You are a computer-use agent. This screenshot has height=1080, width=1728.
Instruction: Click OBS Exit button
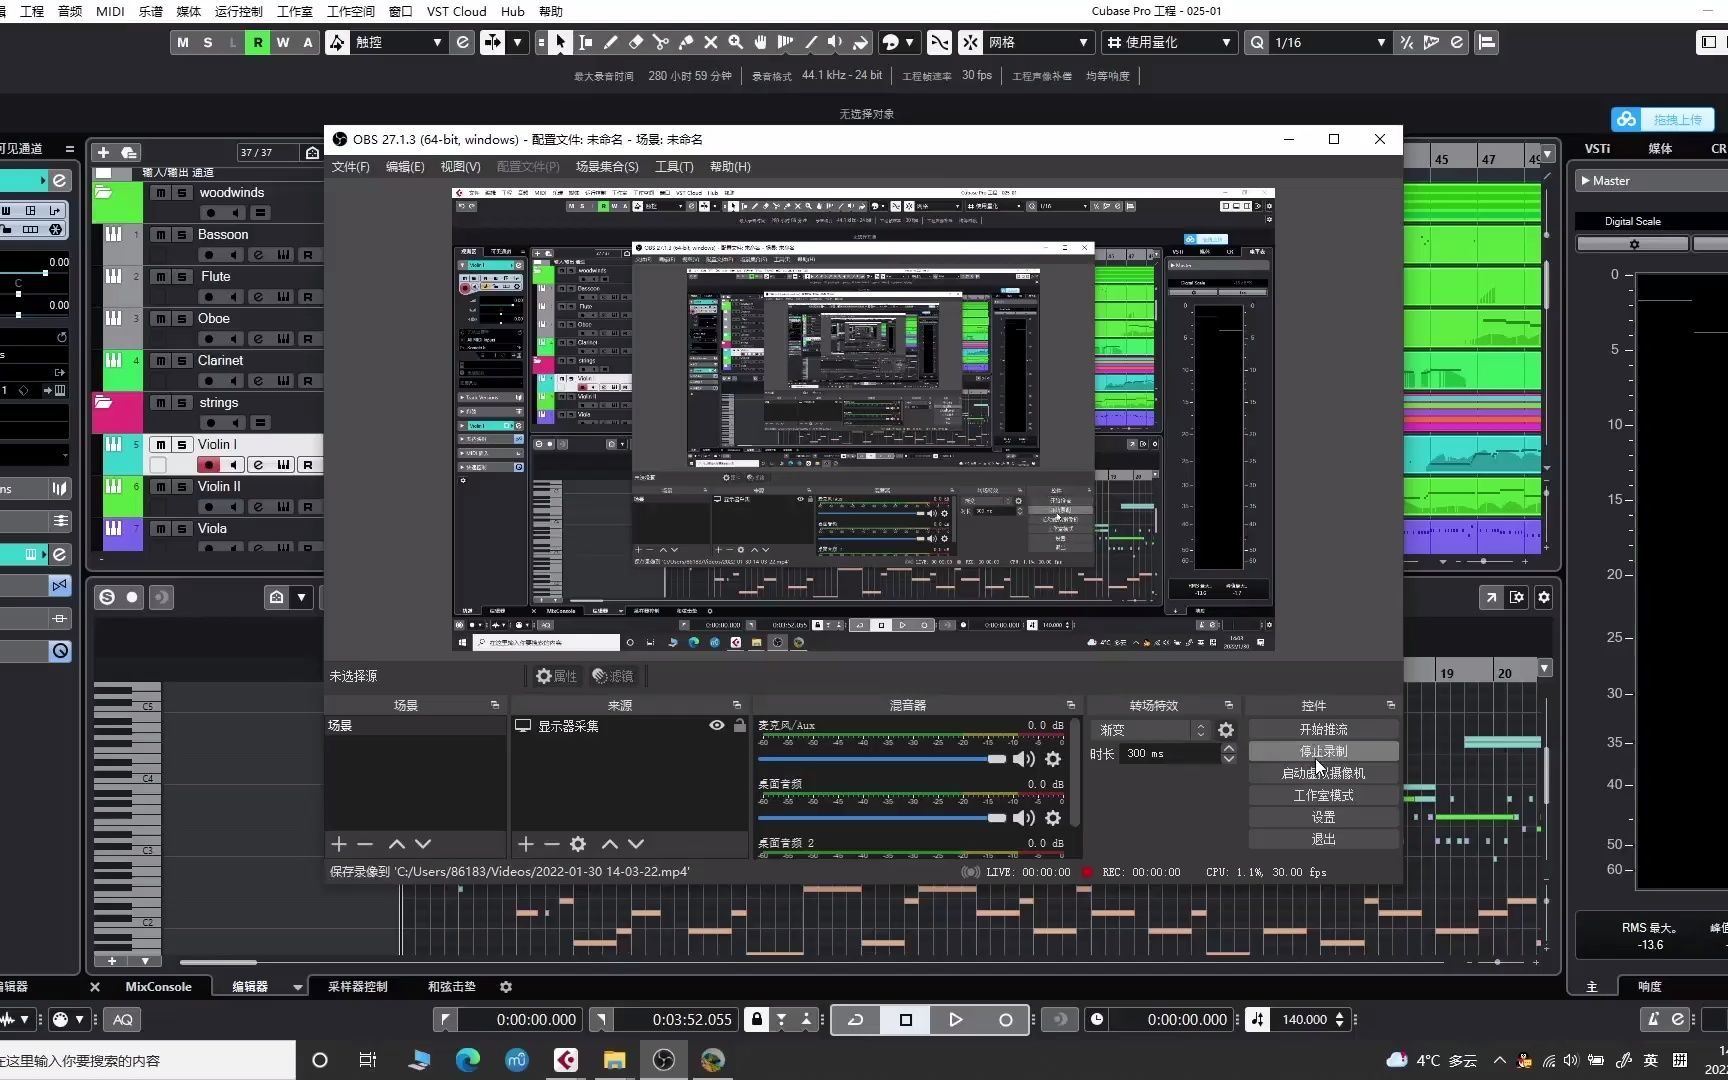1323,839
